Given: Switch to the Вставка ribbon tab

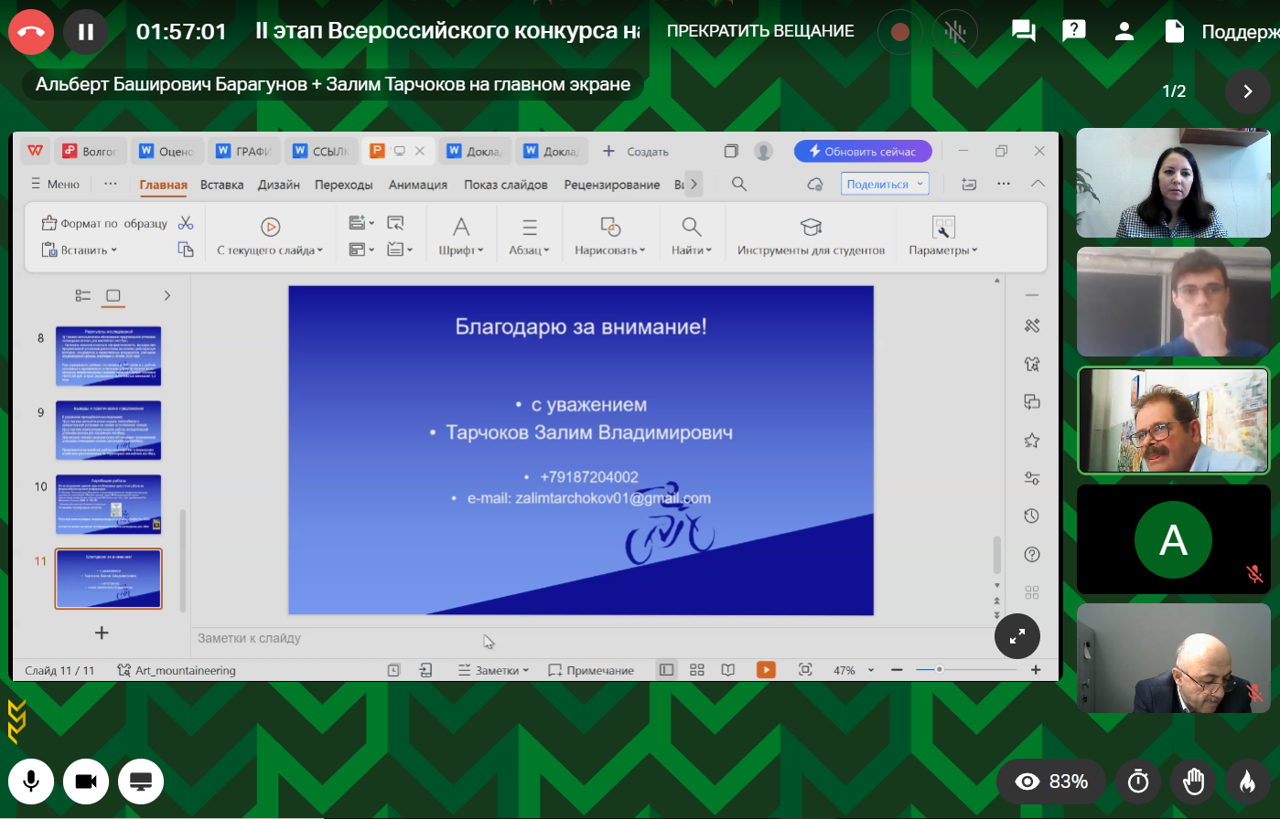Looking at the screenshot, I should [x=222, y=185].
